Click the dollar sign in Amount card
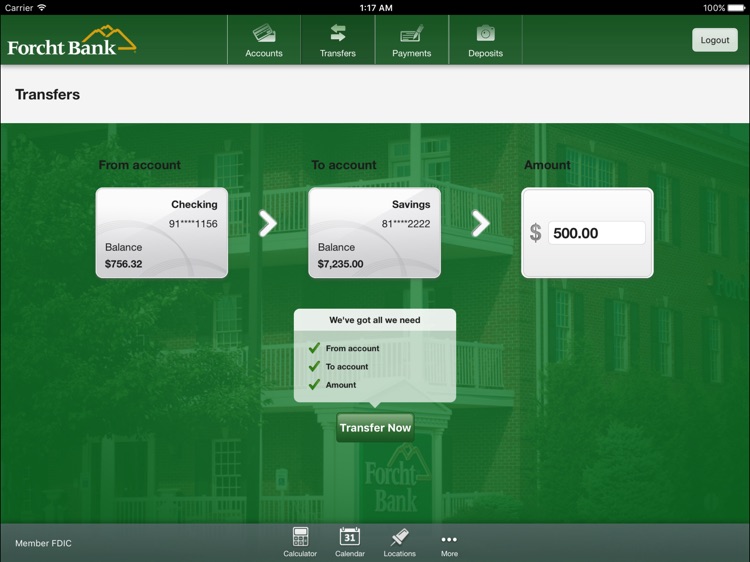The width and height of the screenshot is (750, 562). pyautogui.click(x=535, y=233)
